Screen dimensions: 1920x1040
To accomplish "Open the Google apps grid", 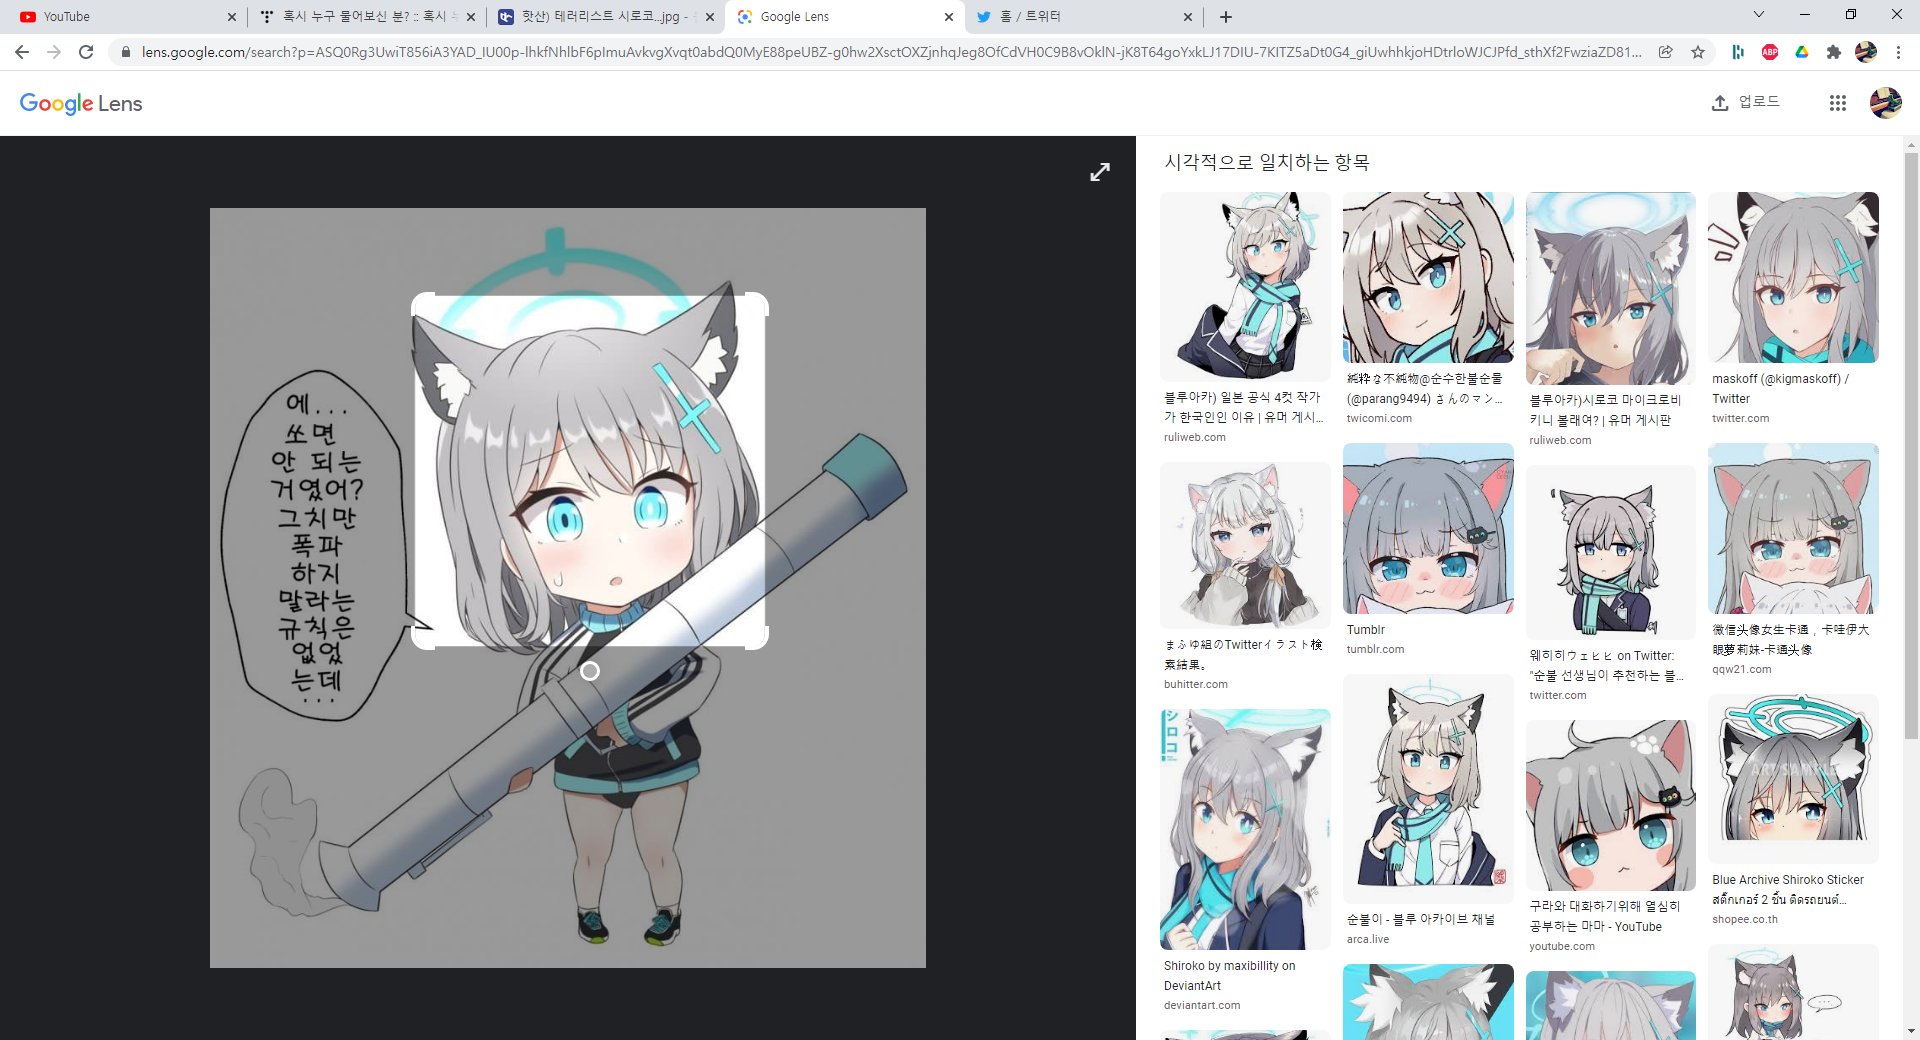I will pos(1838,103).
